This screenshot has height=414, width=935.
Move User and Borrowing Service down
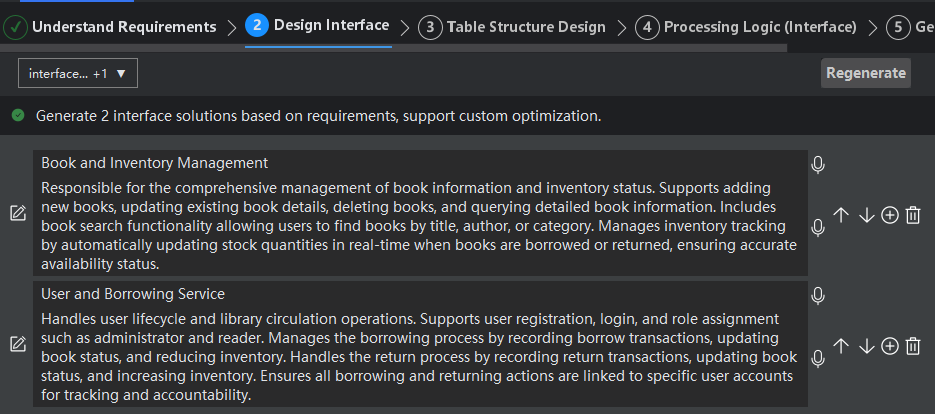866,346
